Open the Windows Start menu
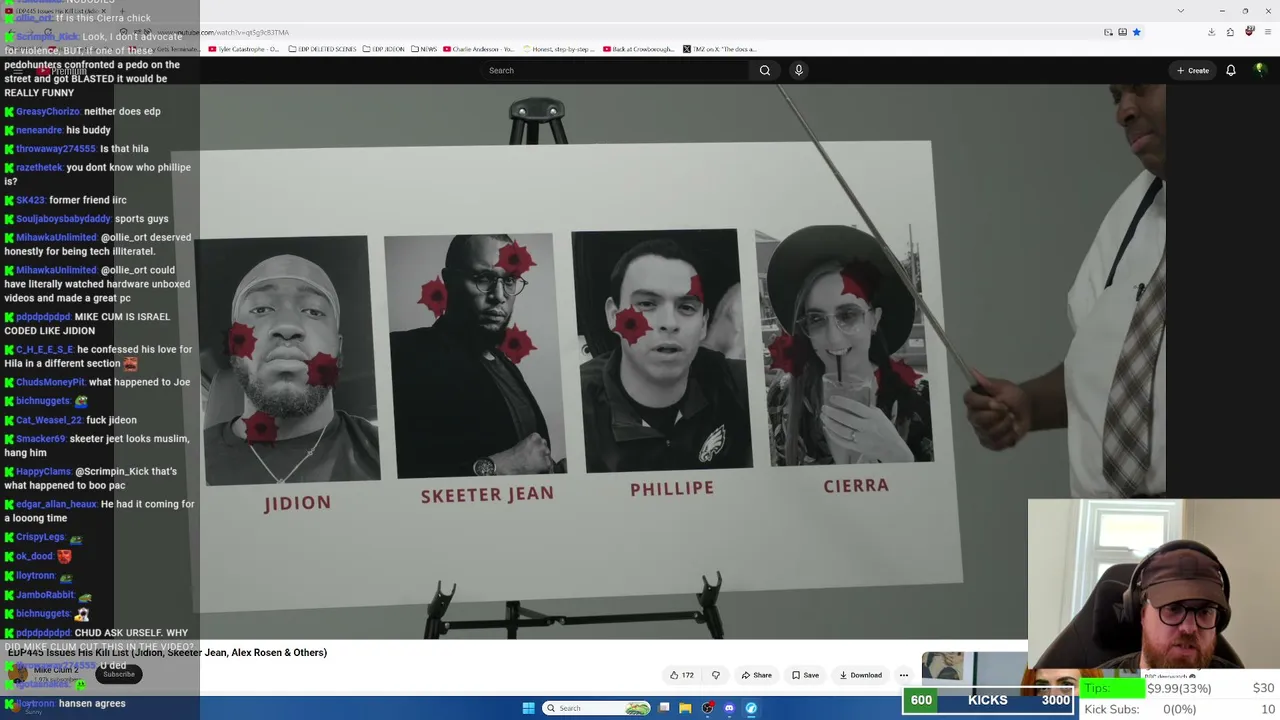Image resolution: width=1280 pixels, height=720 pixels. (x=529, y=708)
